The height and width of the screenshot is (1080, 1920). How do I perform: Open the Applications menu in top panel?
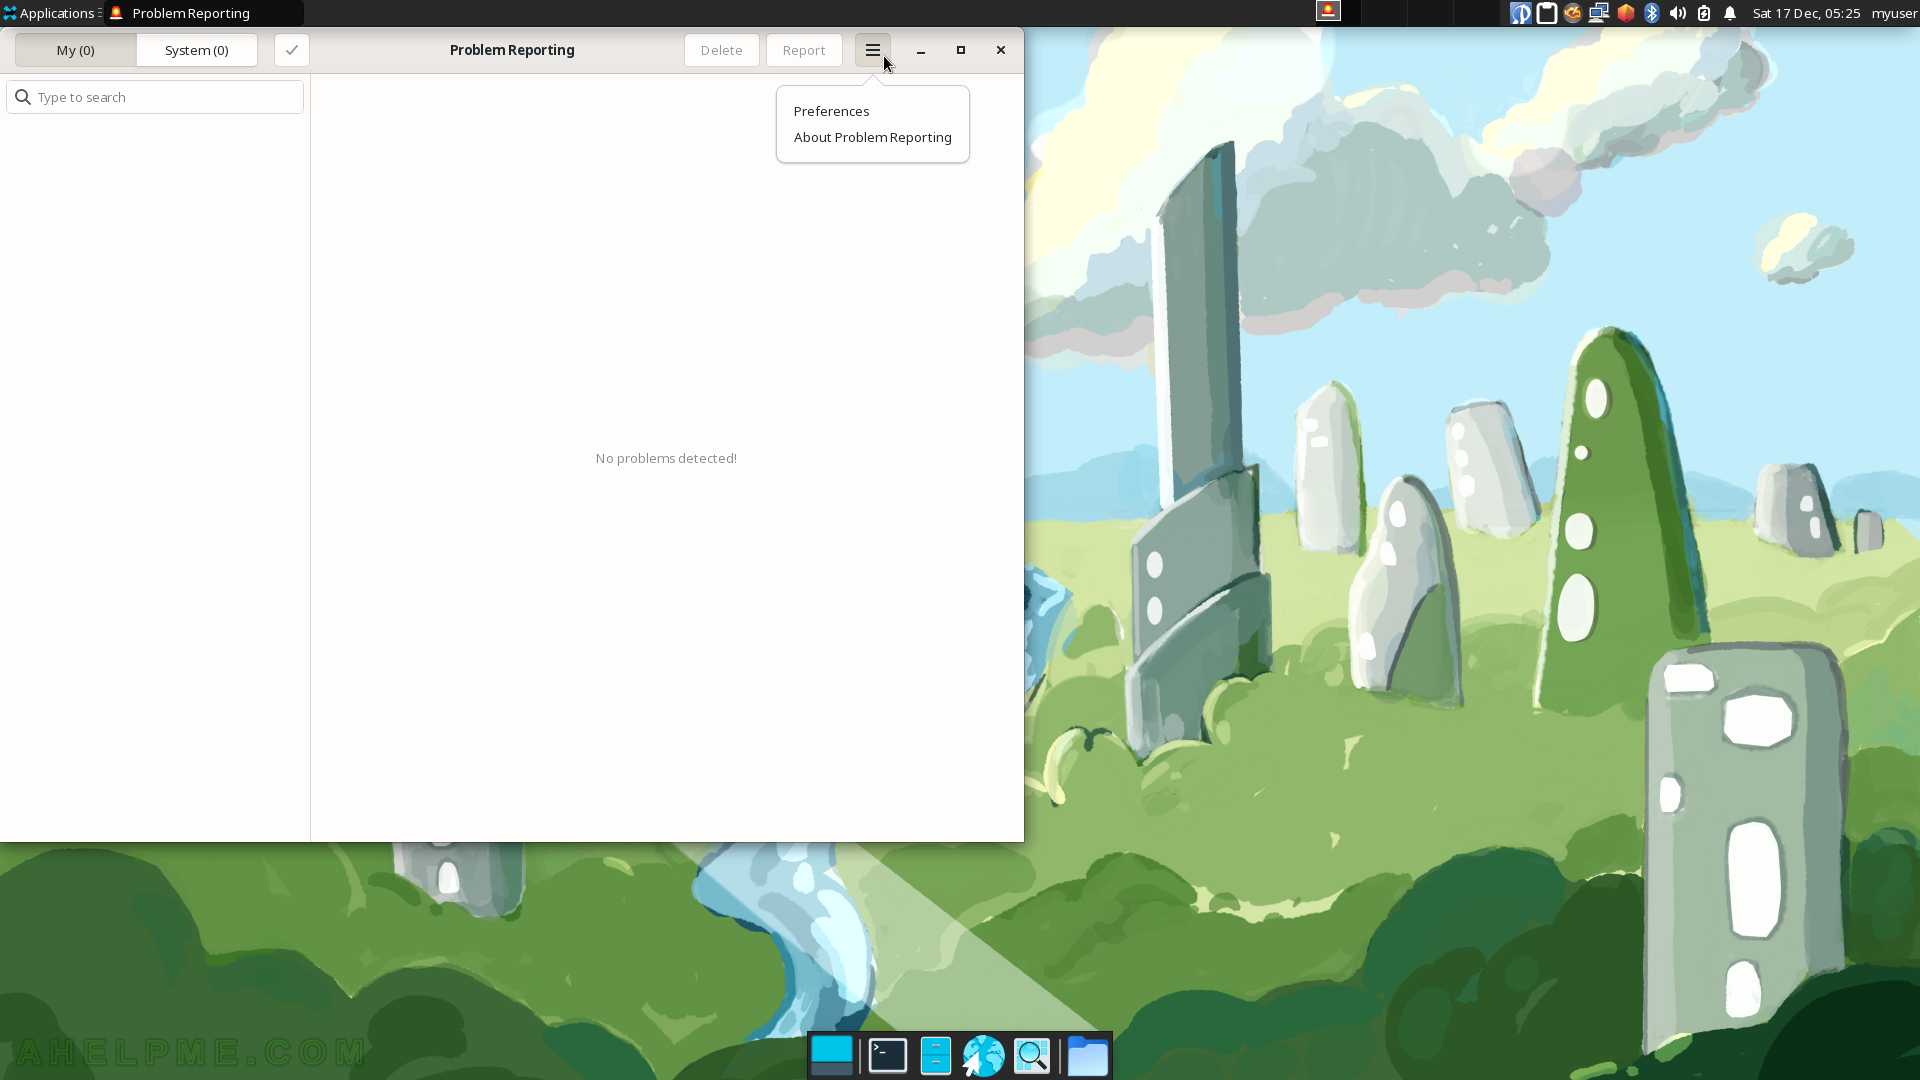[50, 13]
